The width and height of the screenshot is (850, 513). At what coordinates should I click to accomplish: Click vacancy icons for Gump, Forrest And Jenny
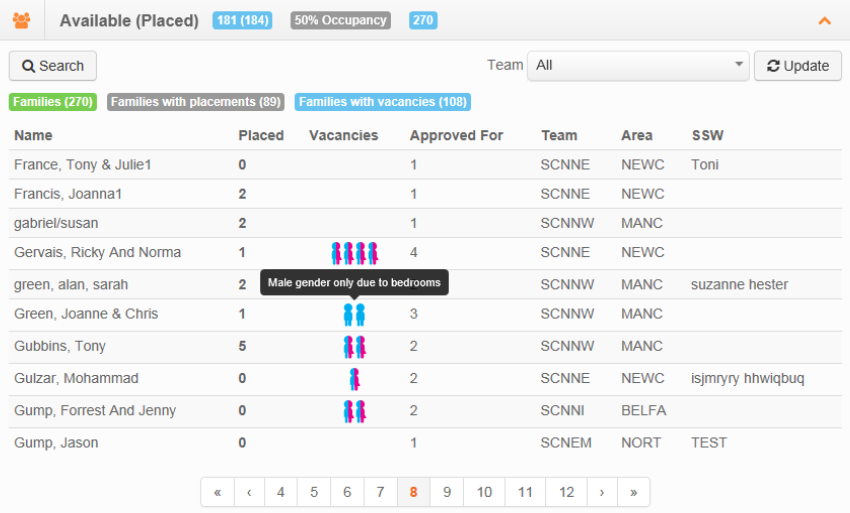[355, 412]
